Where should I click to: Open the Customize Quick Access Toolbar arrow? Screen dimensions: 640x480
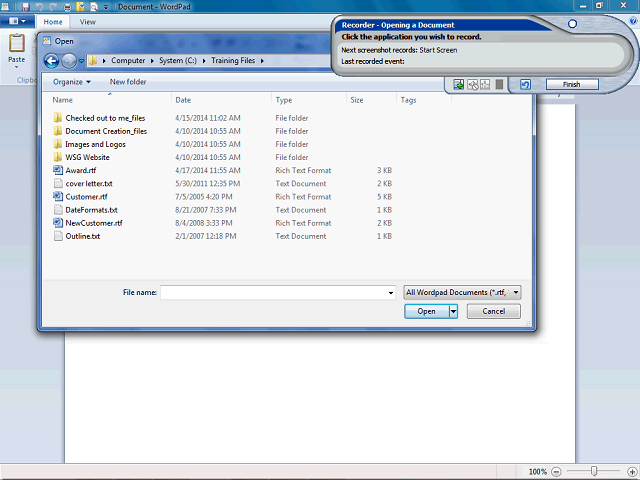(106, 7)
